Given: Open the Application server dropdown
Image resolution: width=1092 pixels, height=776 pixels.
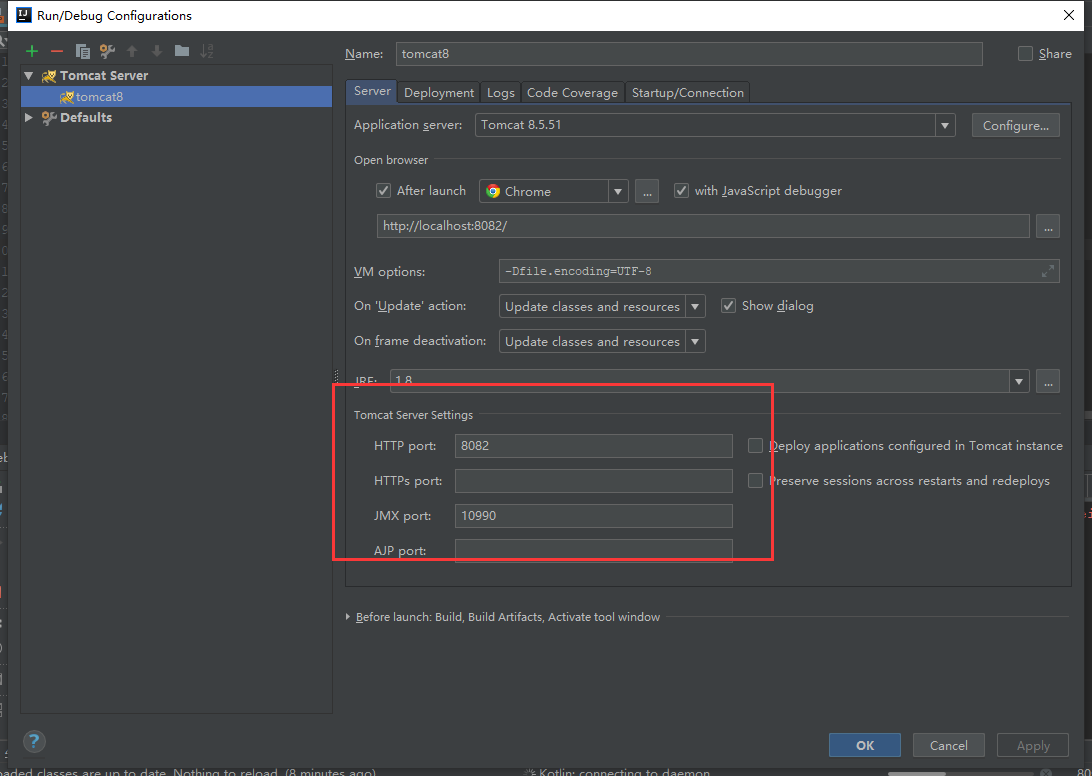Looking at the screenshot, I should (x=944, y=125).
